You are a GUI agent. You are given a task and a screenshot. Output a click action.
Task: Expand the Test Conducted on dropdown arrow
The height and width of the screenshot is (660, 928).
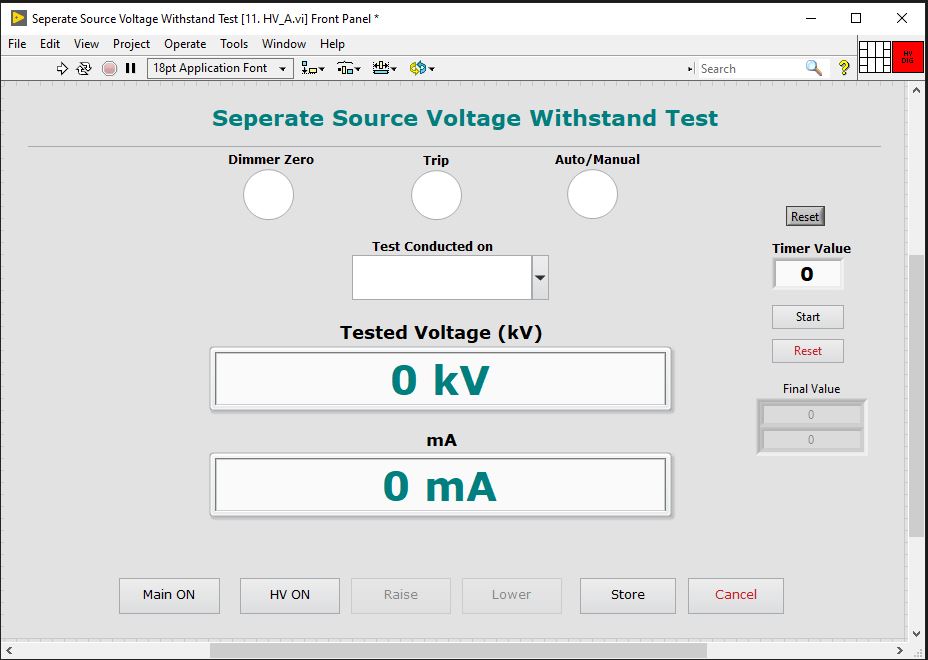[x=540, y=278]
